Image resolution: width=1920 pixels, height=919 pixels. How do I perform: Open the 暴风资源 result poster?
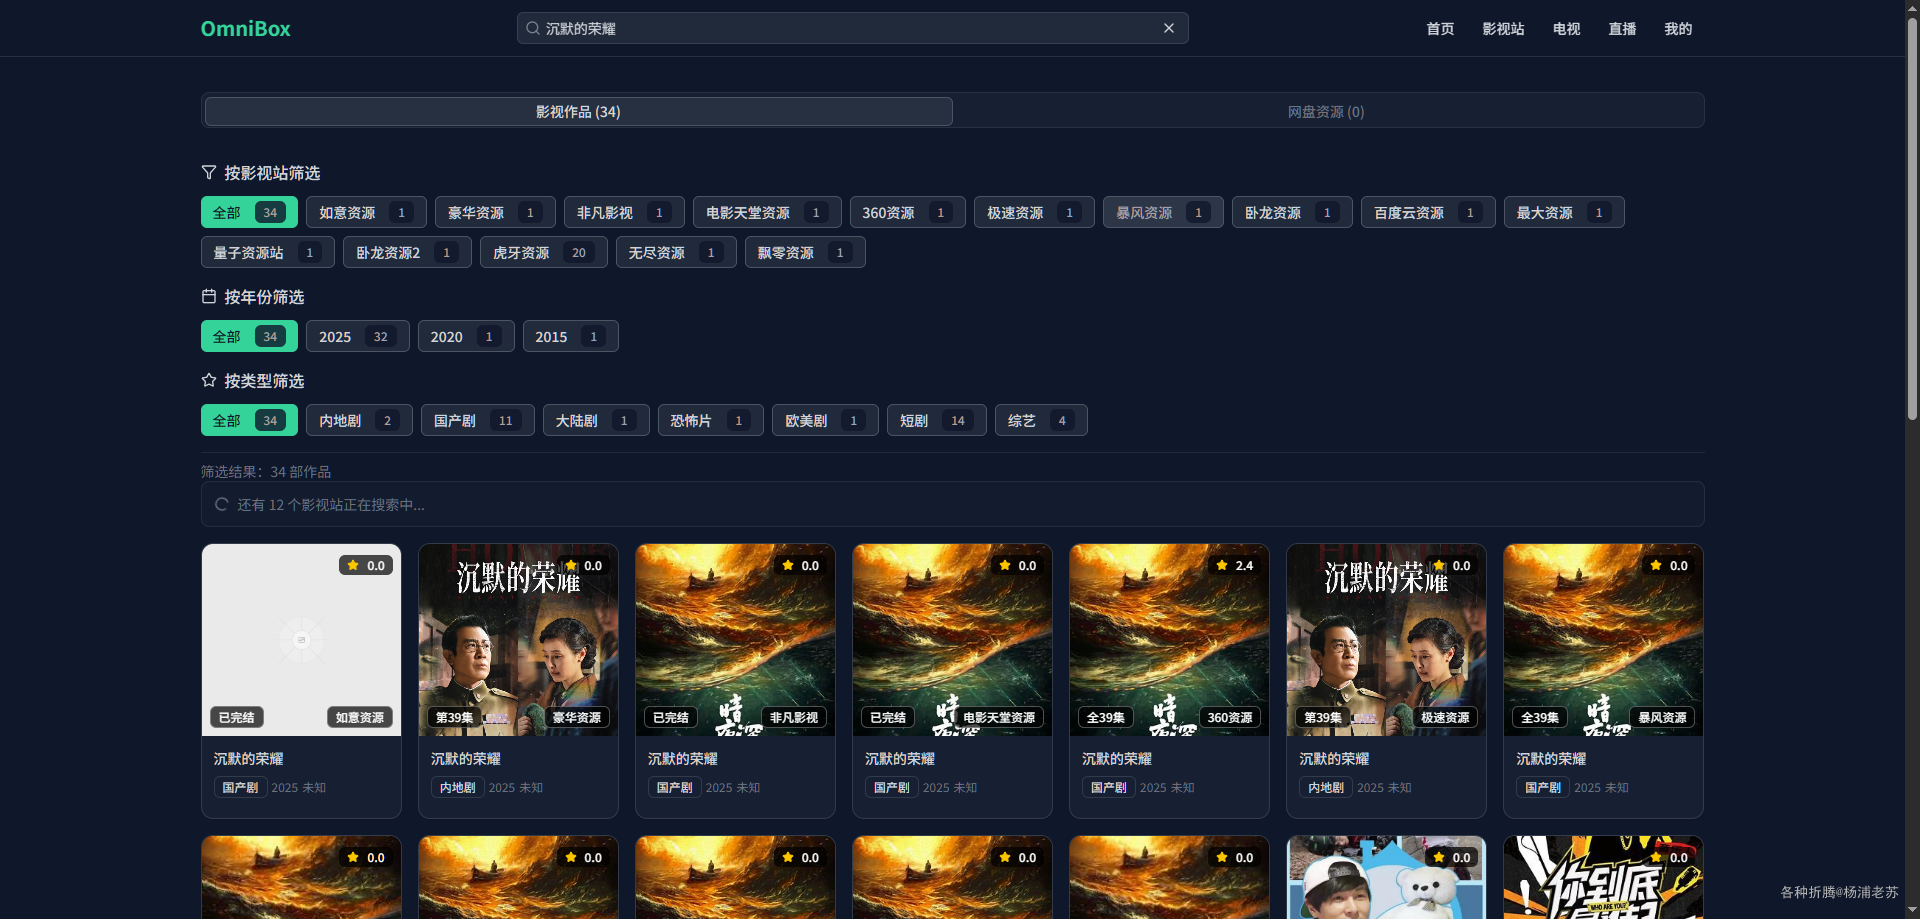tap(1603, 640)
